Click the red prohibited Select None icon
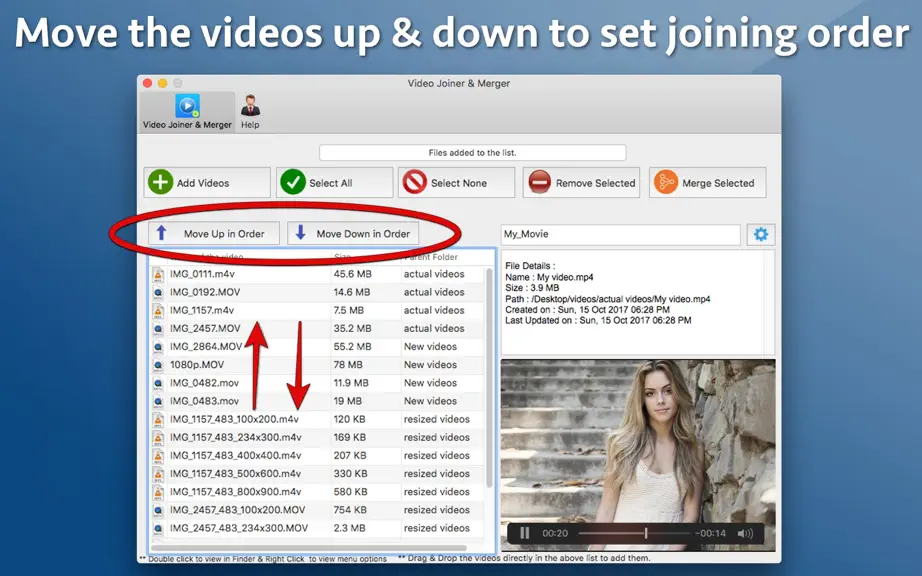This screenshot has height=576, width=922. (x=415, y=182)
